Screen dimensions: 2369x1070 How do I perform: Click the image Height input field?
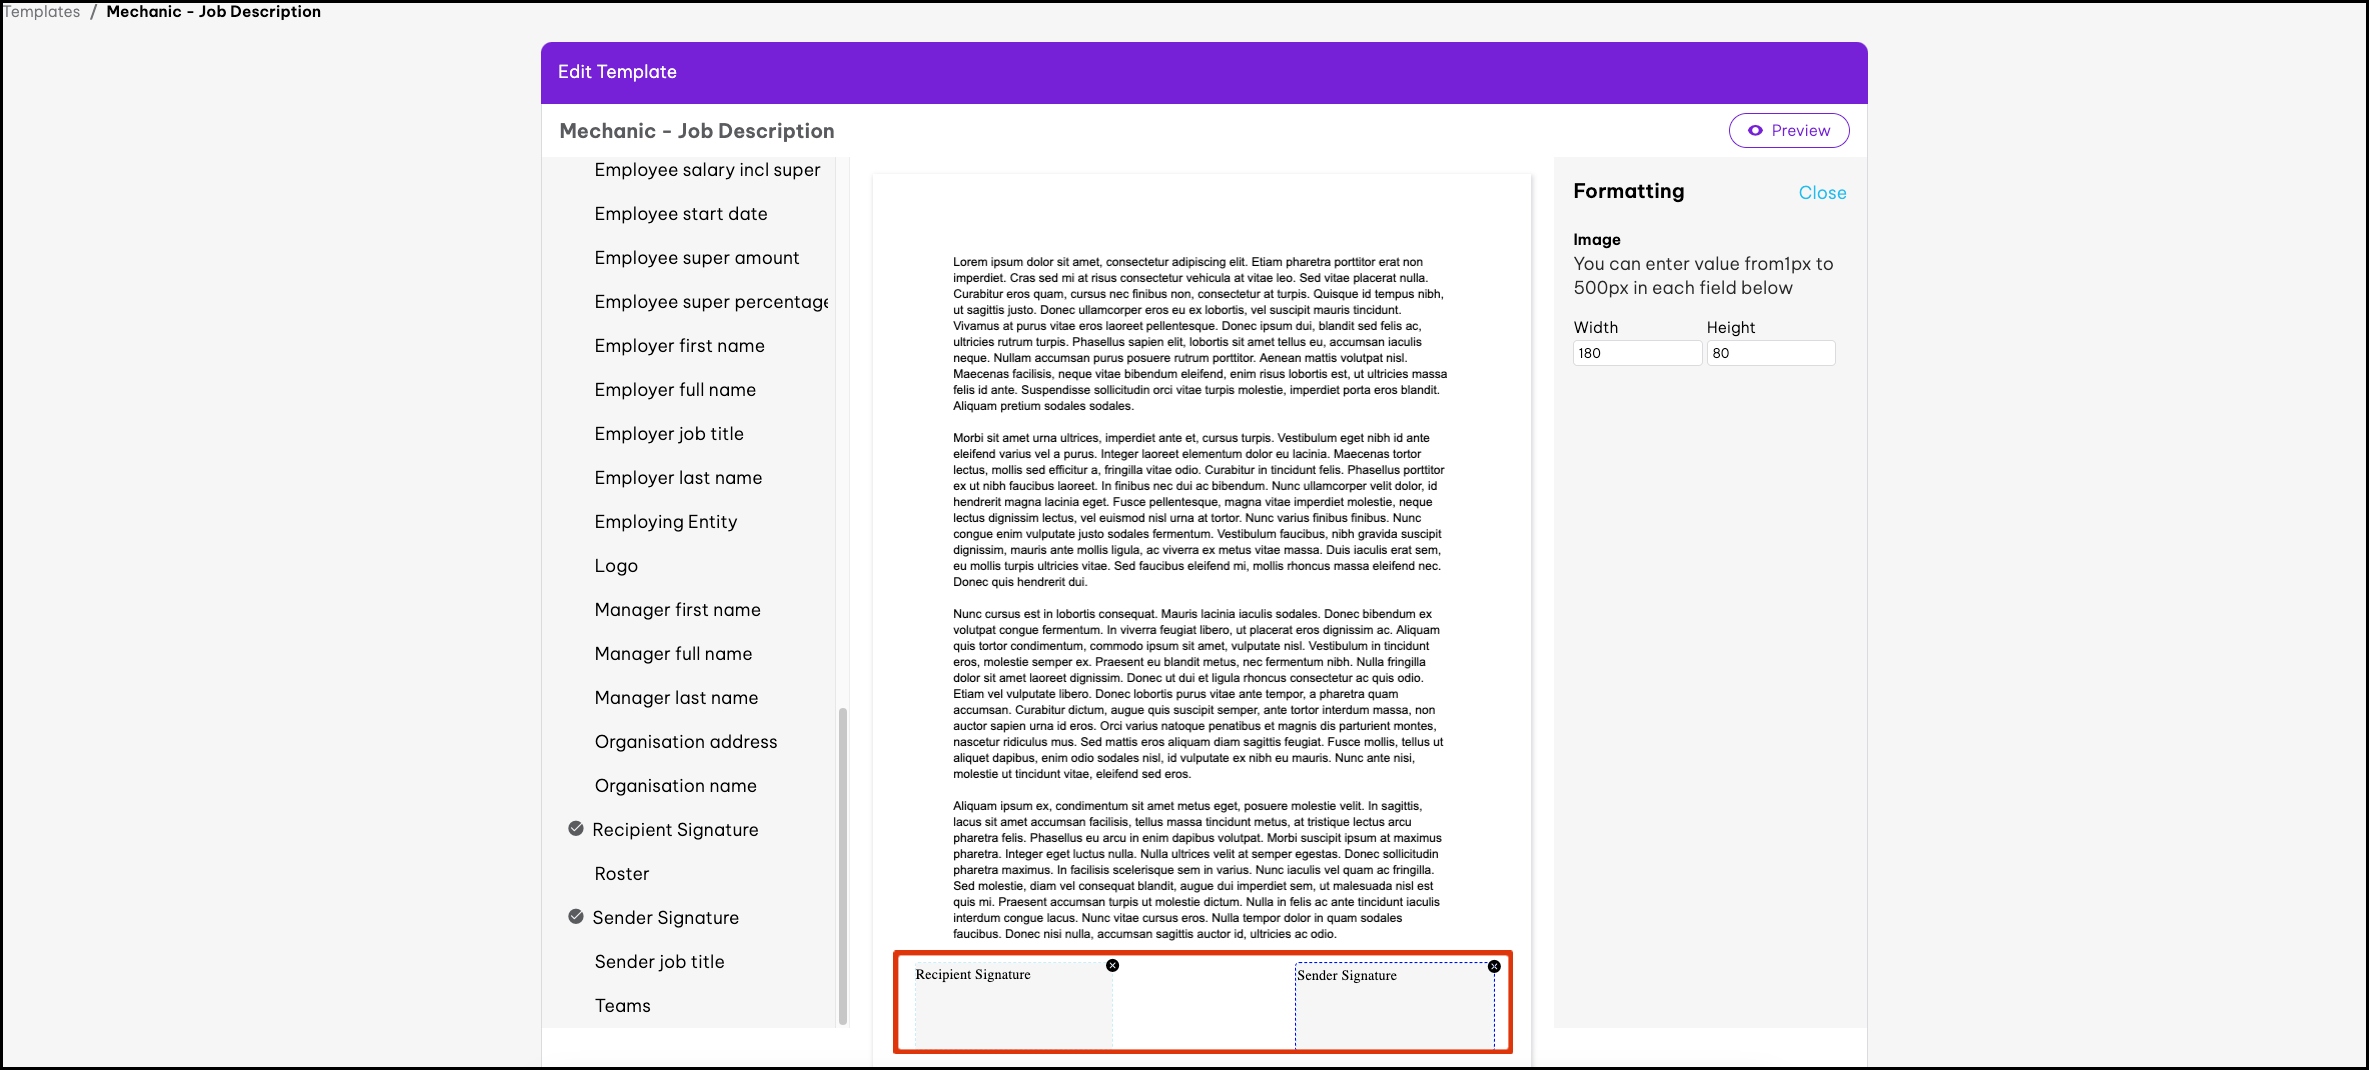1770,353
